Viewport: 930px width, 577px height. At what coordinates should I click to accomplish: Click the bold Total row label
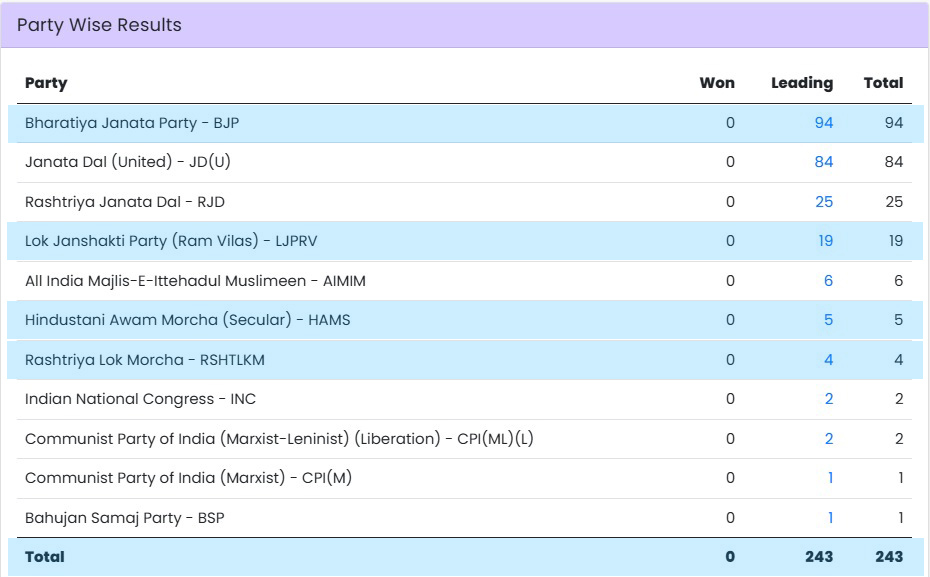pyautogui.click(x=44, y=557)
